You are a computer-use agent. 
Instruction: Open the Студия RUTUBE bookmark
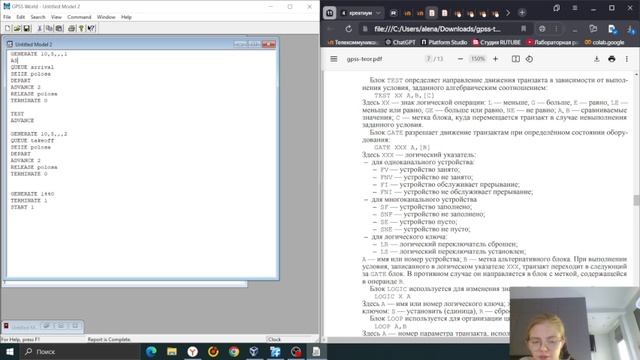pyautogui.click(x=497, y=42)
